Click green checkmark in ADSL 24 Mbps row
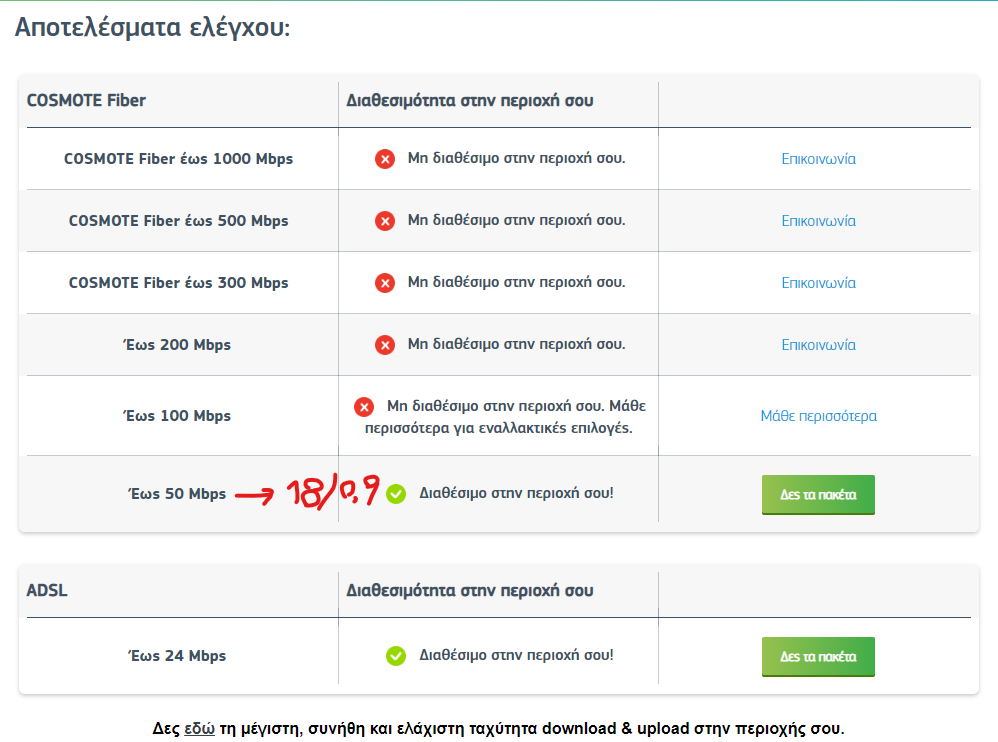 tap(396, 655)
